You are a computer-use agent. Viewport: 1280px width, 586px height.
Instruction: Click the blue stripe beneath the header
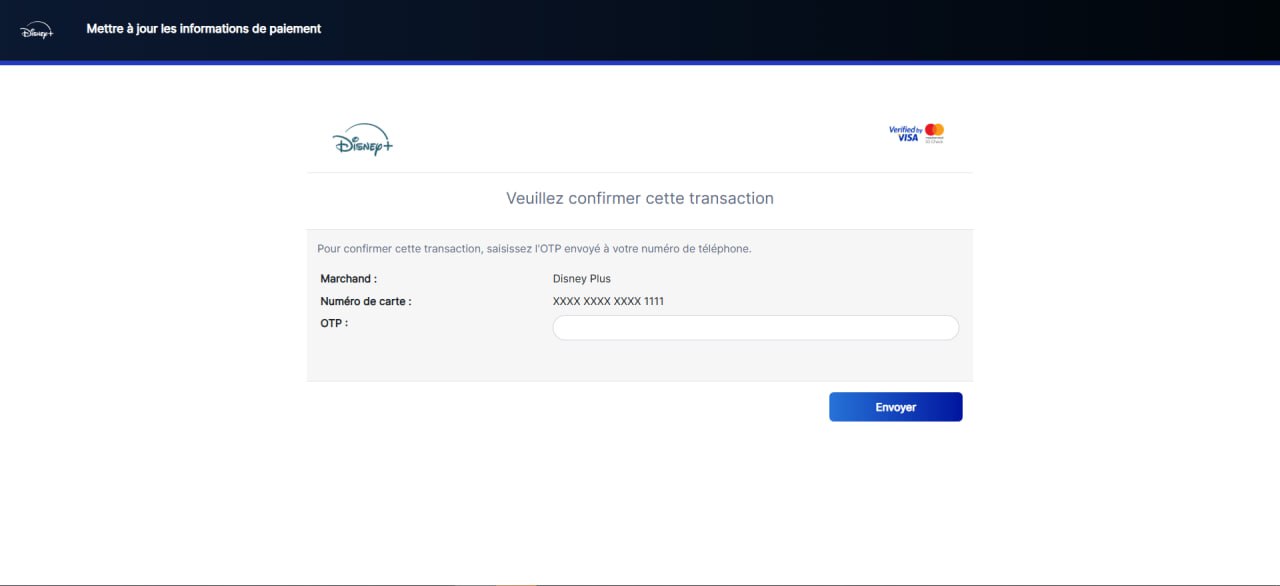click(x=640, y=62)
